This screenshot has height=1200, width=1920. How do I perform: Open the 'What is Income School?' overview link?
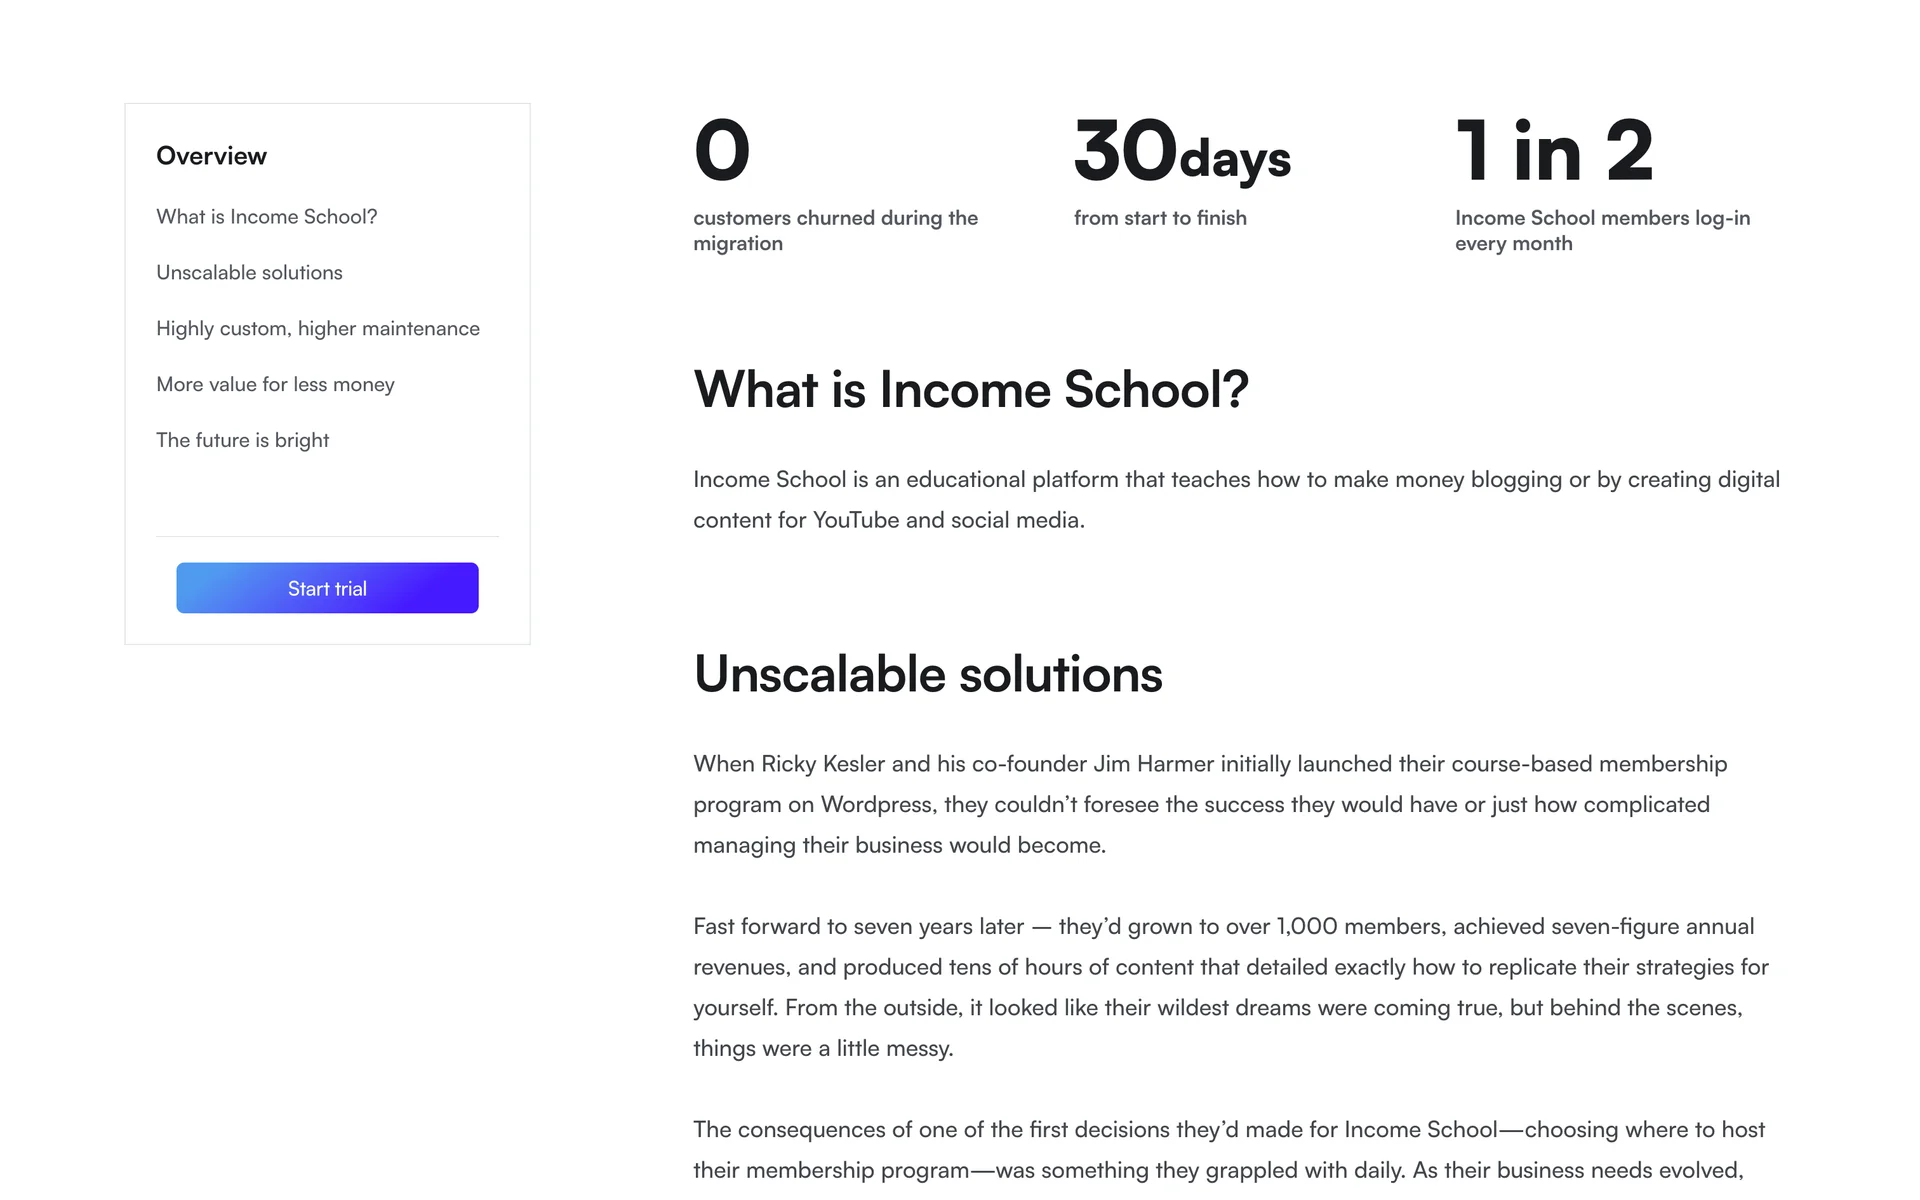[x=266, y=217]
